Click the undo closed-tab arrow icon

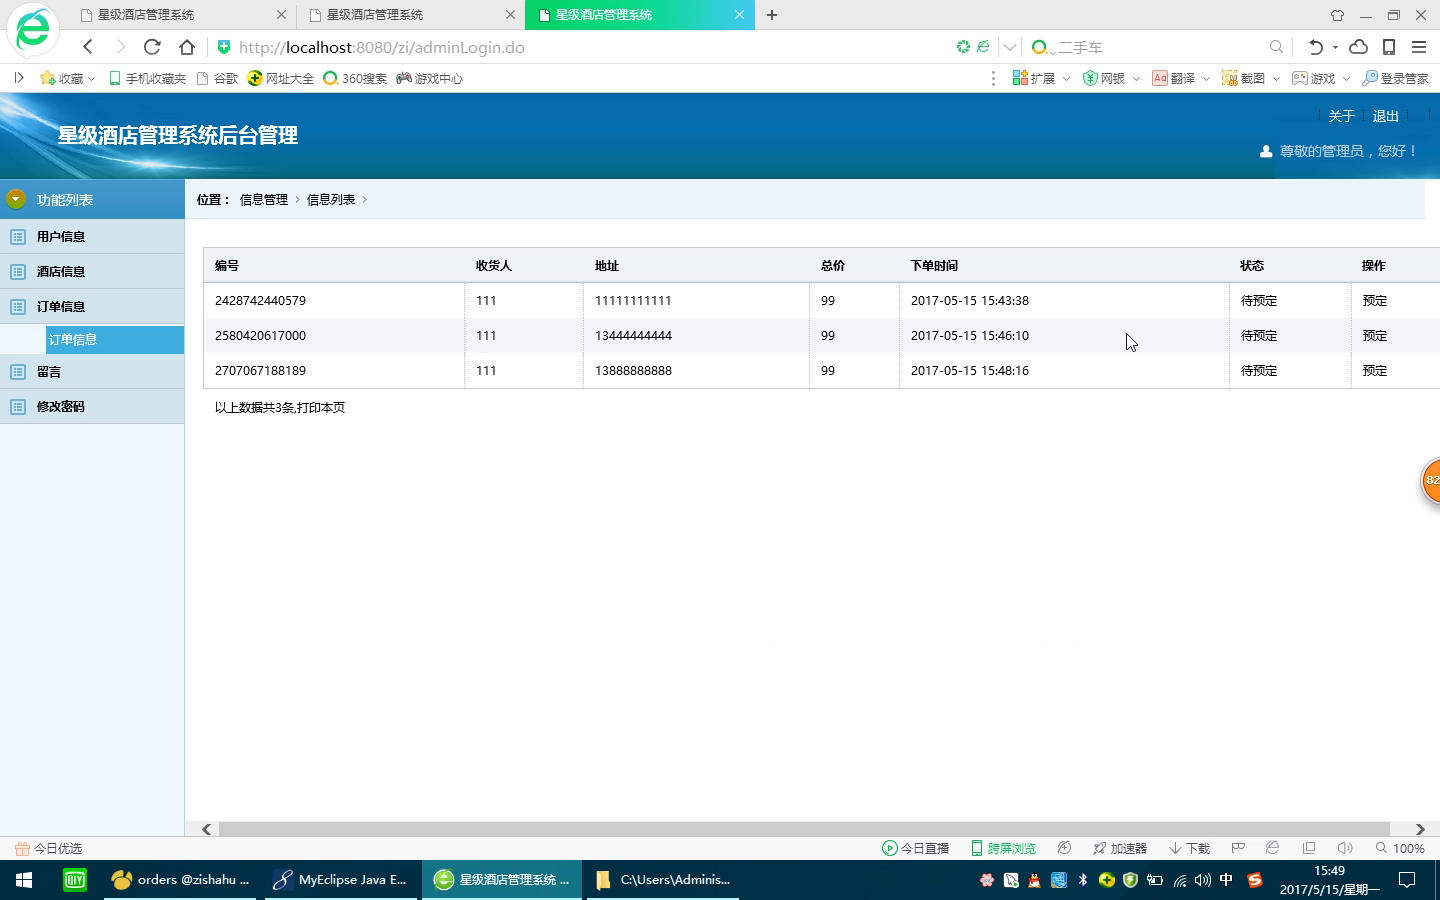1316,47
